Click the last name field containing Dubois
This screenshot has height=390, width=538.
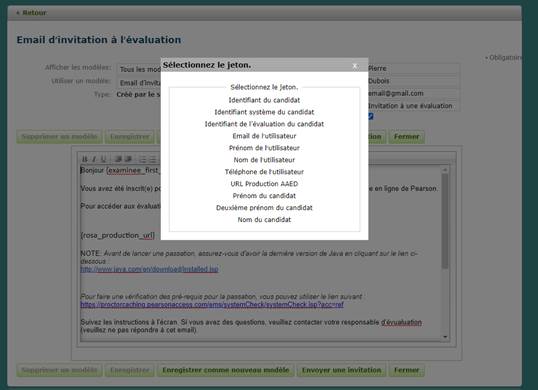(x=413, y=81)
